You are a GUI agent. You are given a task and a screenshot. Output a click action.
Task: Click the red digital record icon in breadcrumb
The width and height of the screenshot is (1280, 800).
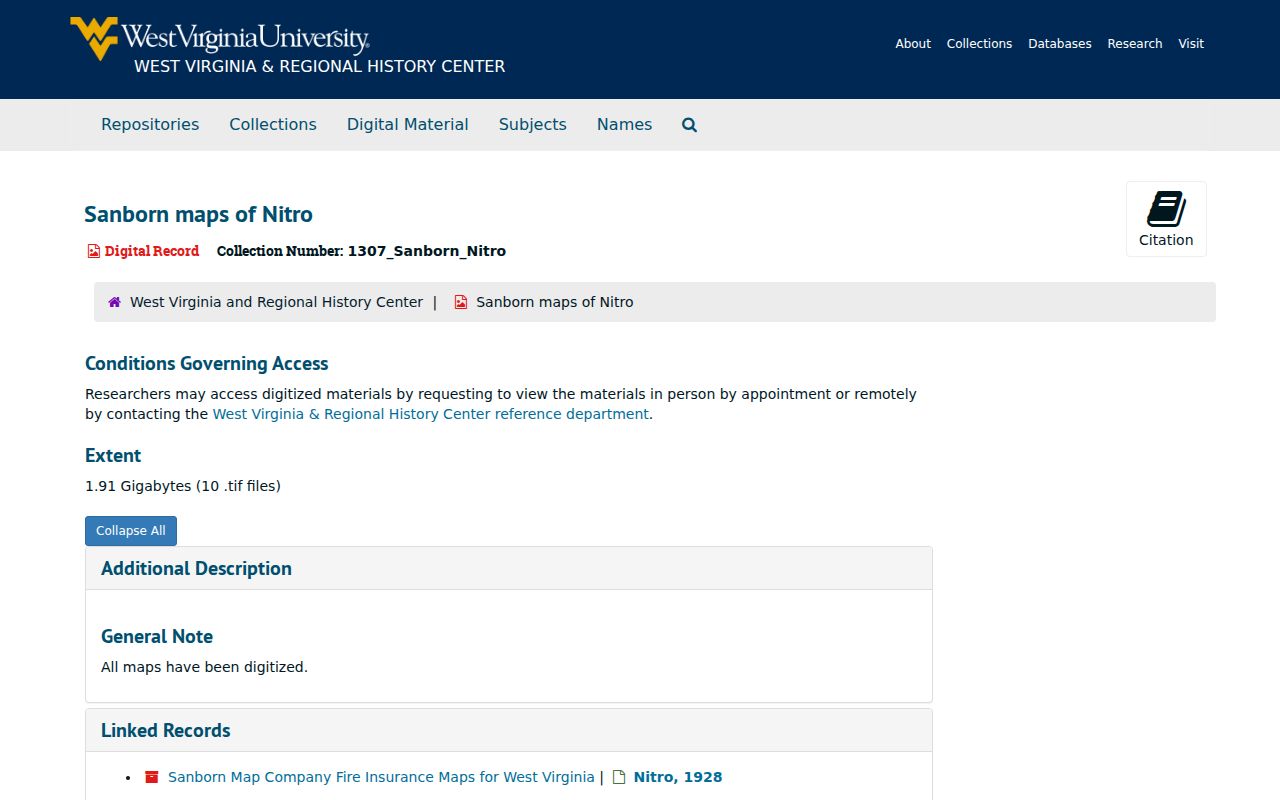pos(461,302)
